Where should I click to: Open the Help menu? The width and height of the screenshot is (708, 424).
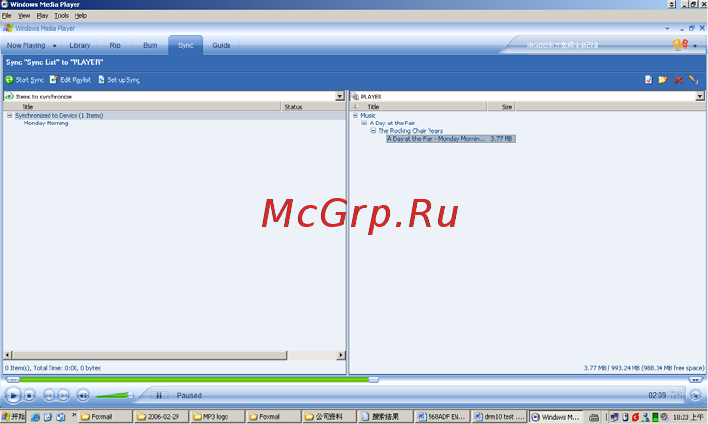(x=81, y=15)
